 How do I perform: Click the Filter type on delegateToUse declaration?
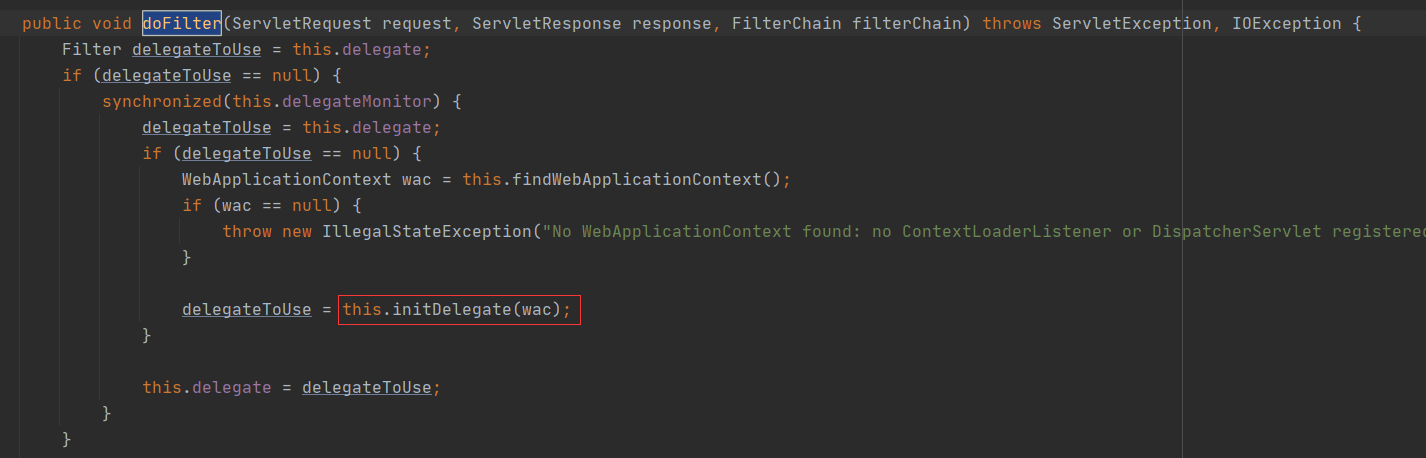[x=92, y=48]
